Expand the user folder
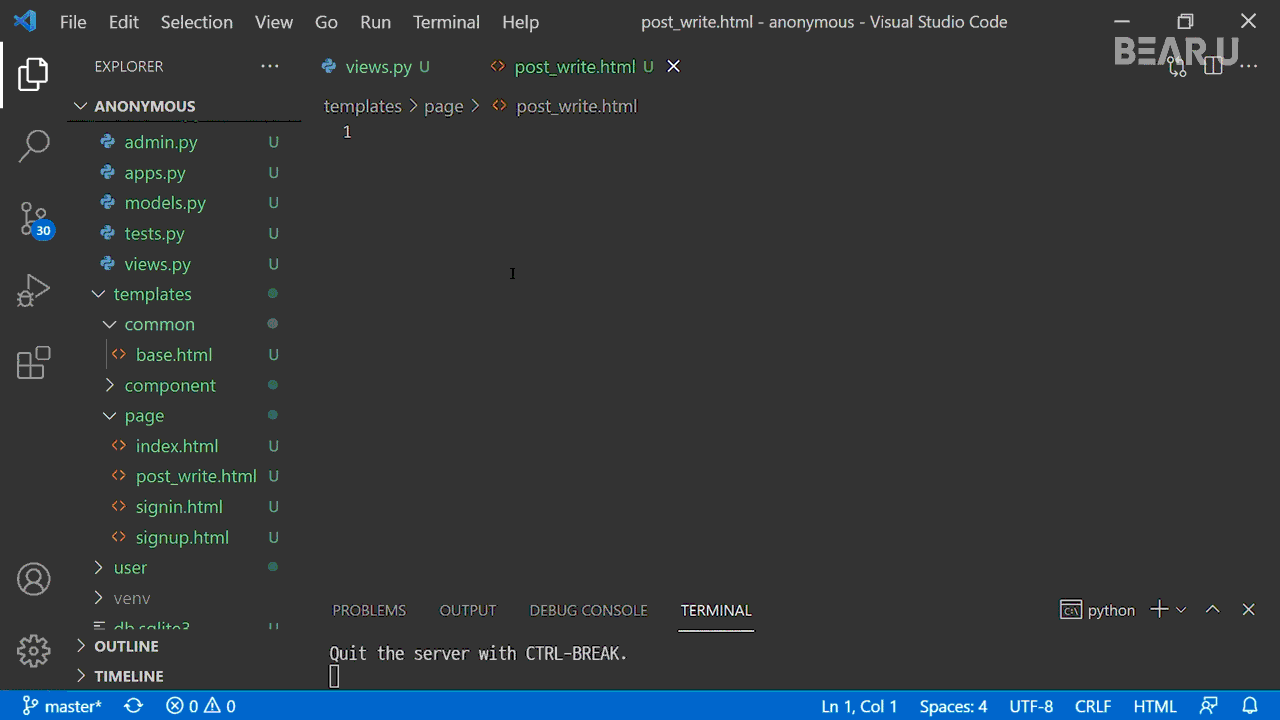Viewport: 1280px width, 720px height. (130, 567)
